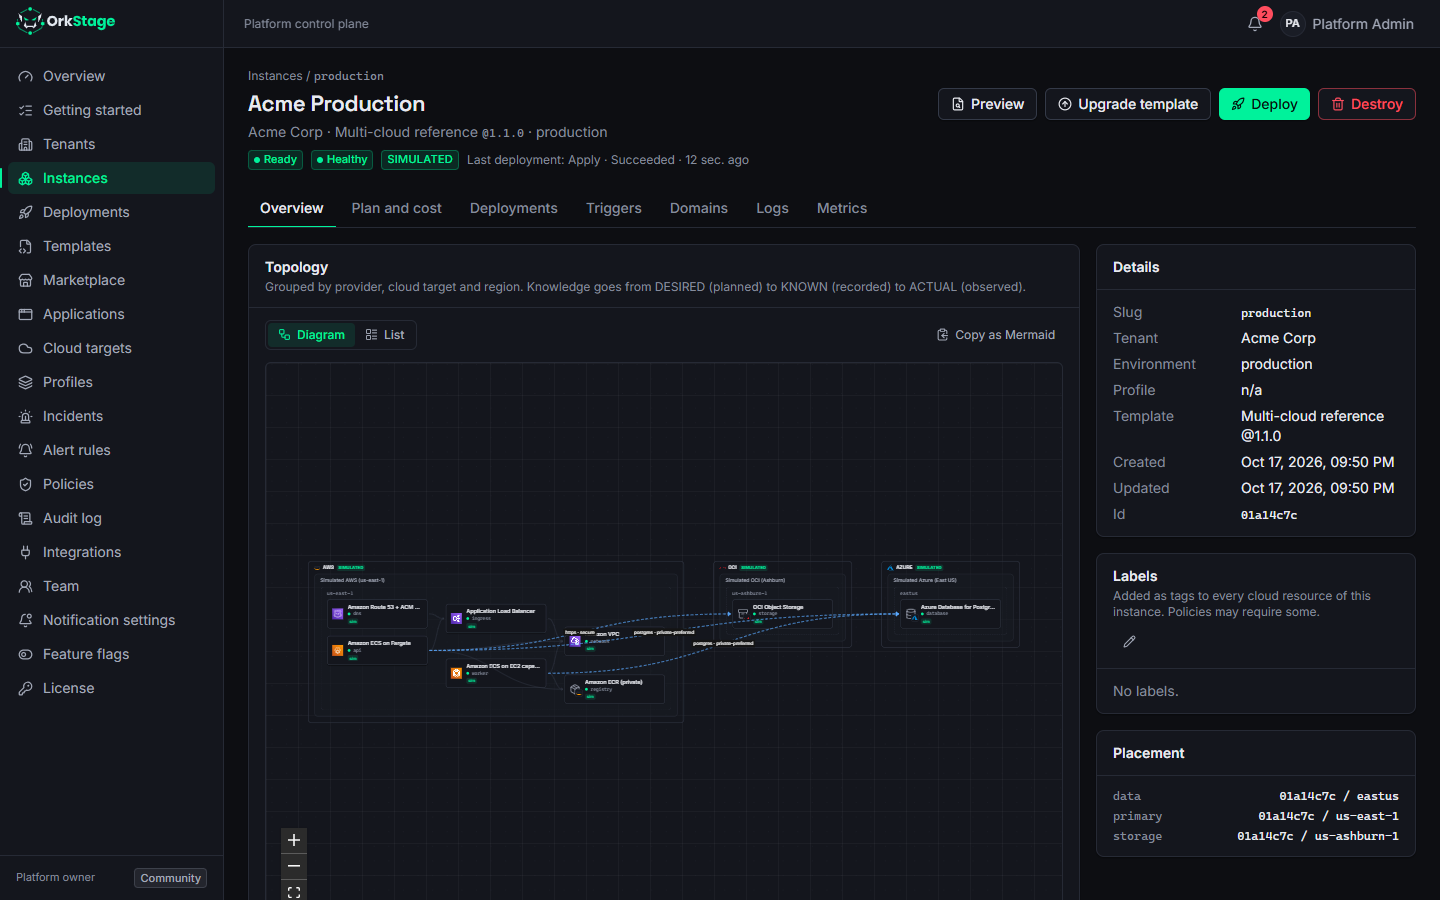
Task: Click the License key icon
Action: [x=26, y=688]
